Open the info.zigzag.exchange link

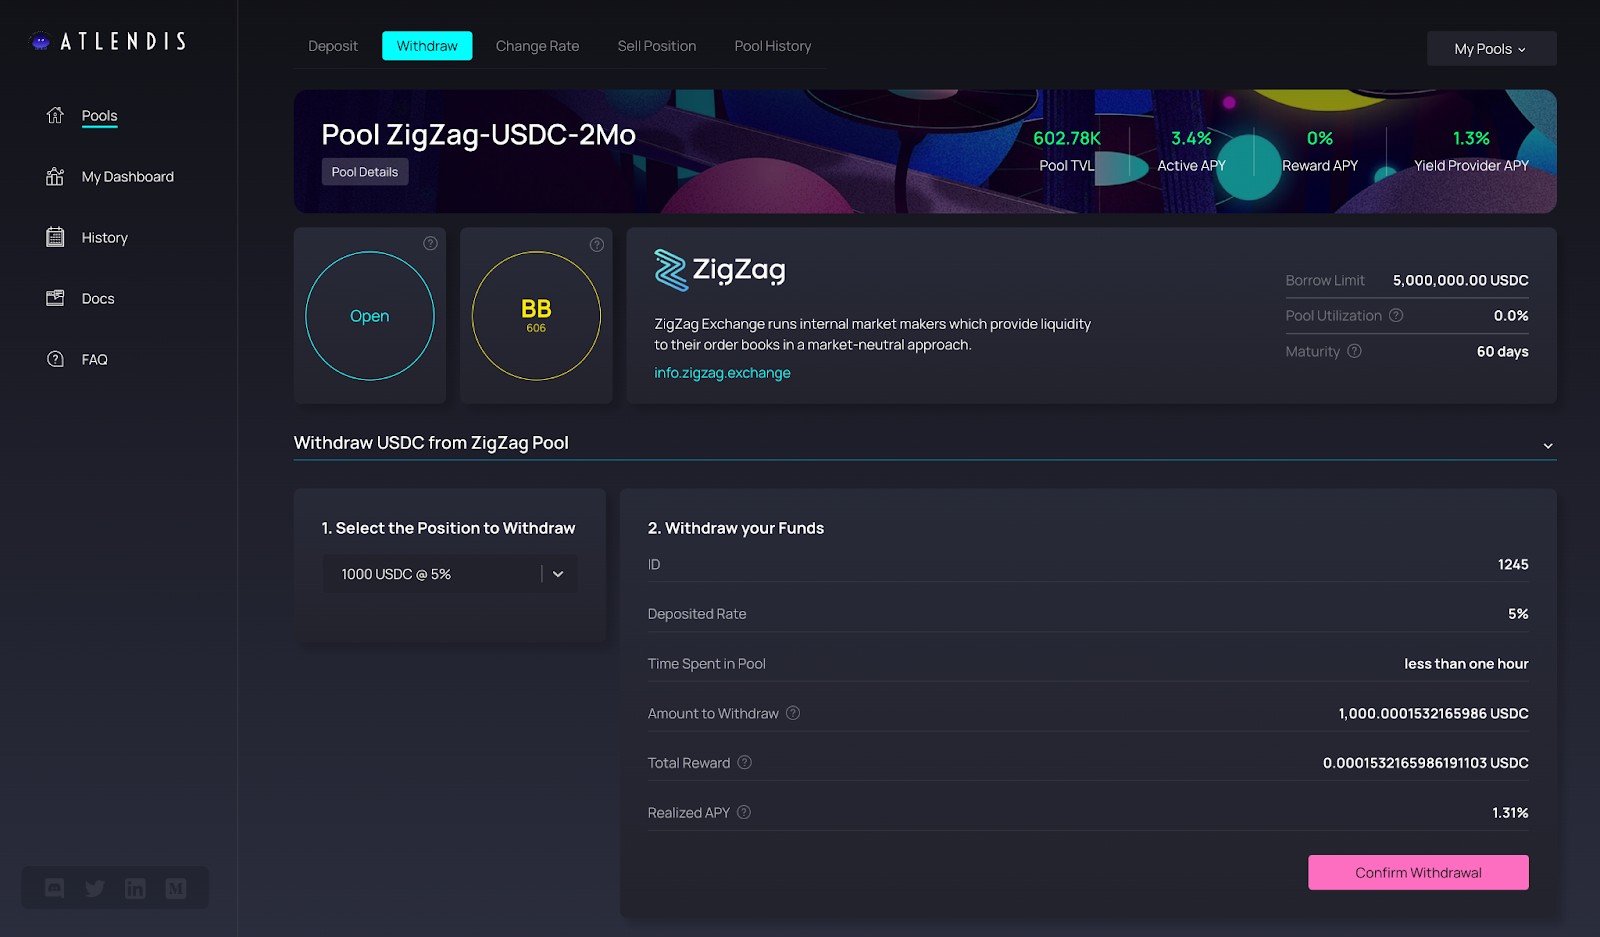722,373
